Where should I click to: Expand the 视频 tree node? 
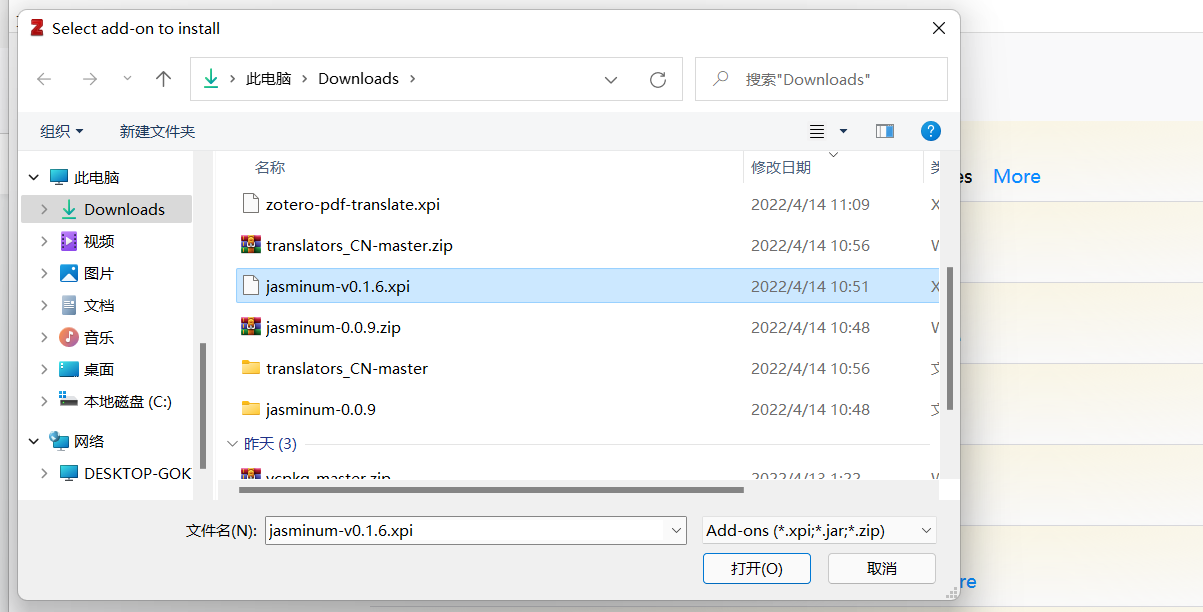point(44,241)
